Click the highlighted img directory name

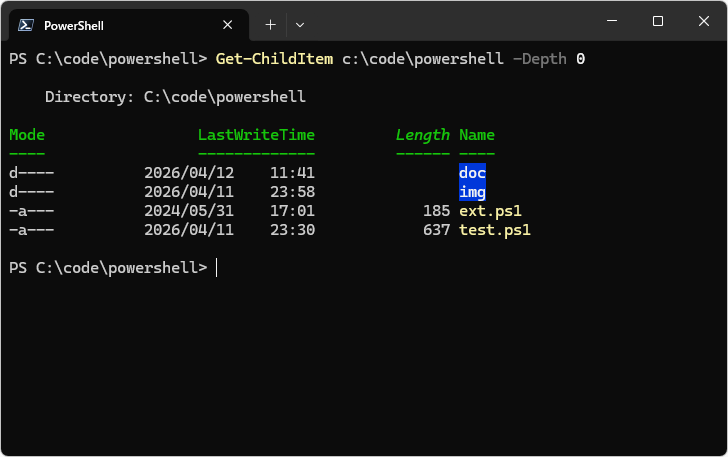472,192
